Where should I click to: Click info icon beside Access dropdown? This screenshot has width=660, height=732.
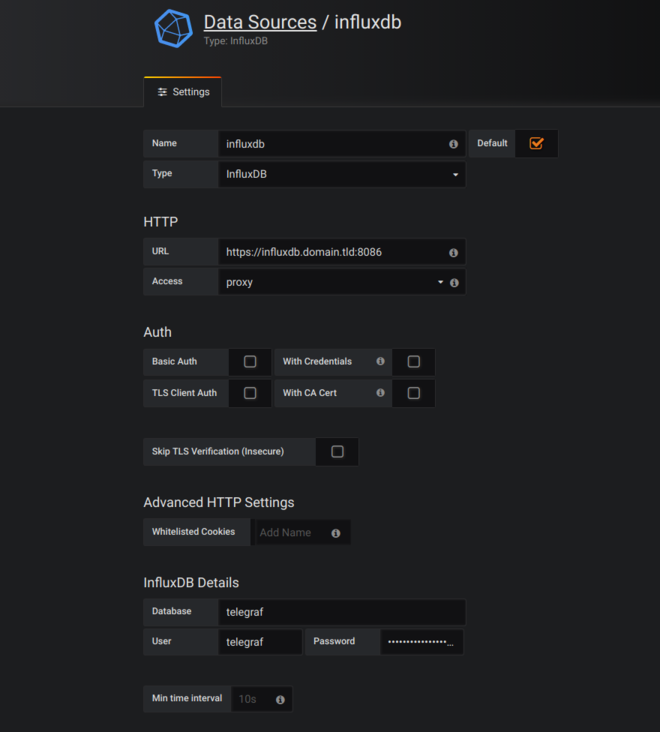[454, 283]
